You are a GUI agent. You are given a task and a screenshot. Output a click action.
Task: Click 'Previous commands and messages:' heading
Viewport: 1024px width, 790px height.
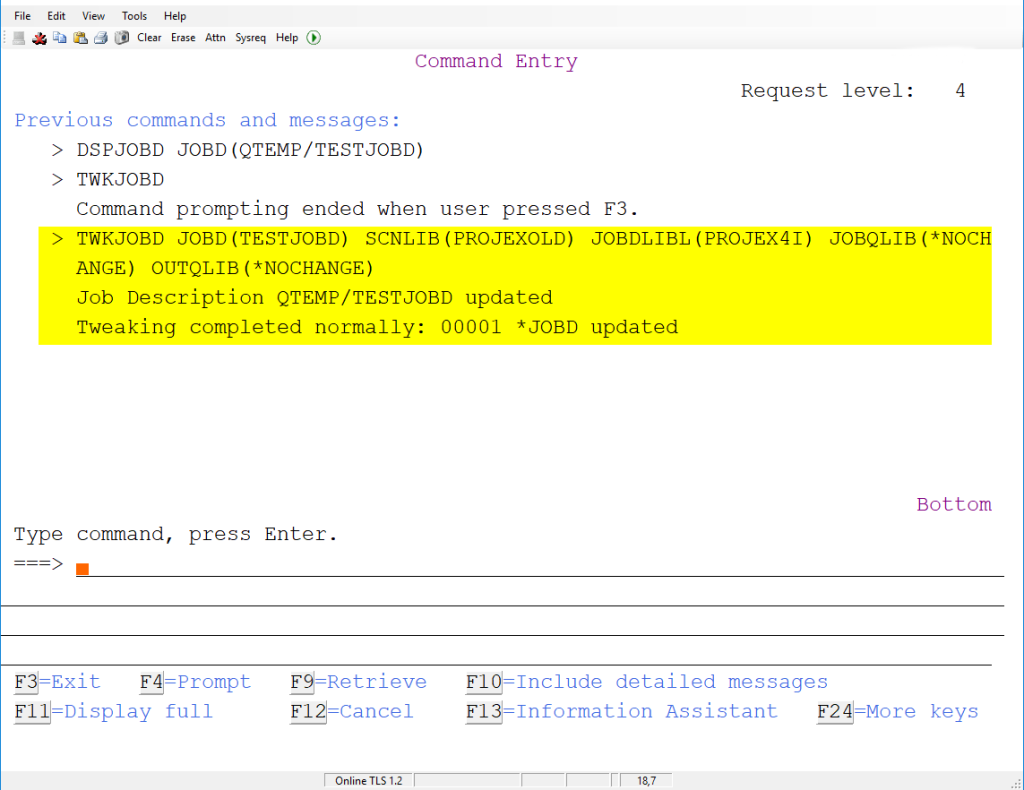(207, 120)
